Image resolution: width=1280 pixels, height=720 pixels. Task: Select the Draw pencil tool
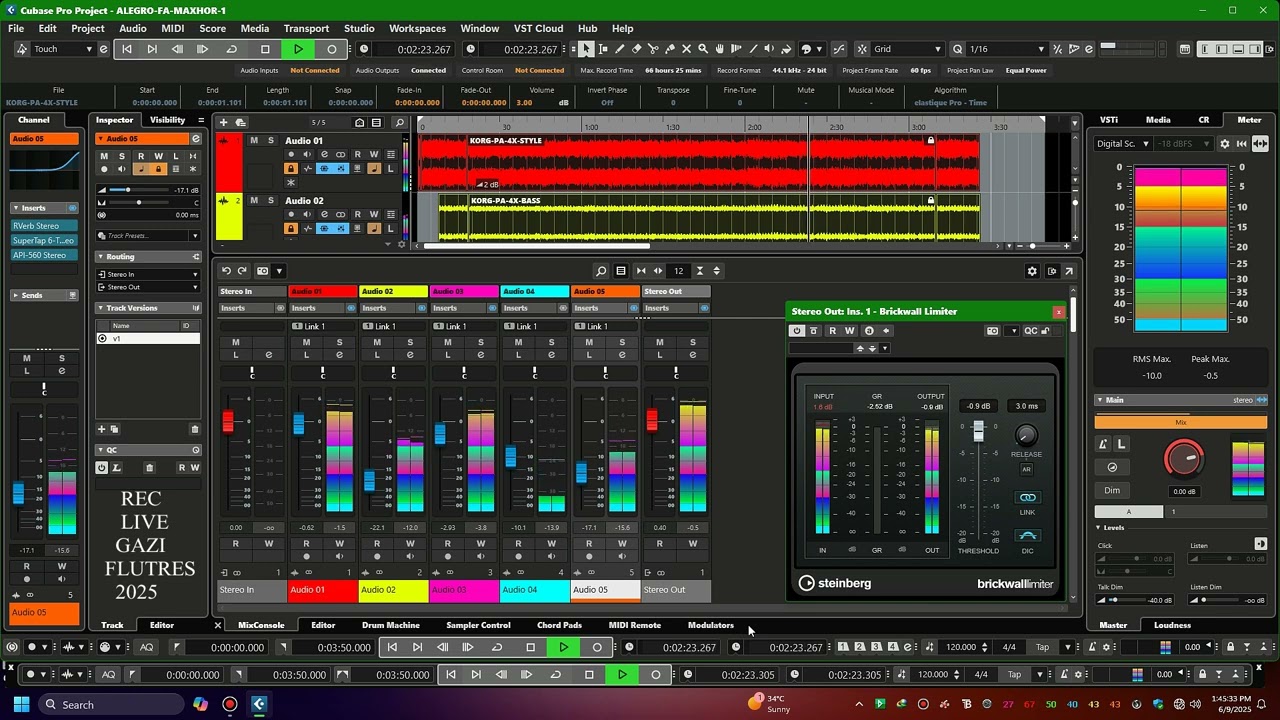620,49
